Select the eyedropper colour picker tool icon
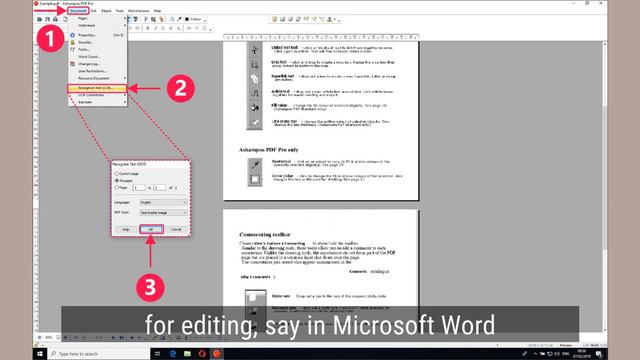Viewport: 640px width, 360px height. 179,19
